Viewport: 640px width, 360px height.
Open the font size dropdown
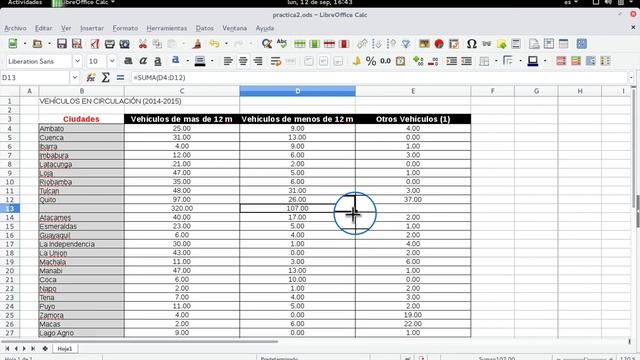pyautogui.click(x=112, y=61)
